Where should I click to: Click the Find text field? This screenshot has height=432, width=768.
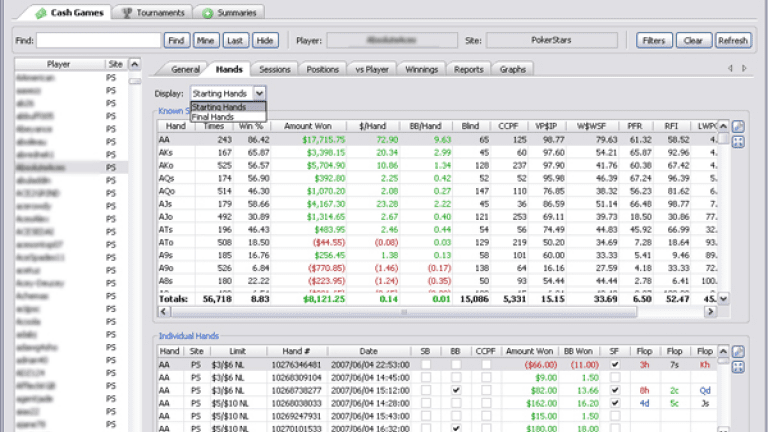click(98, 40)
